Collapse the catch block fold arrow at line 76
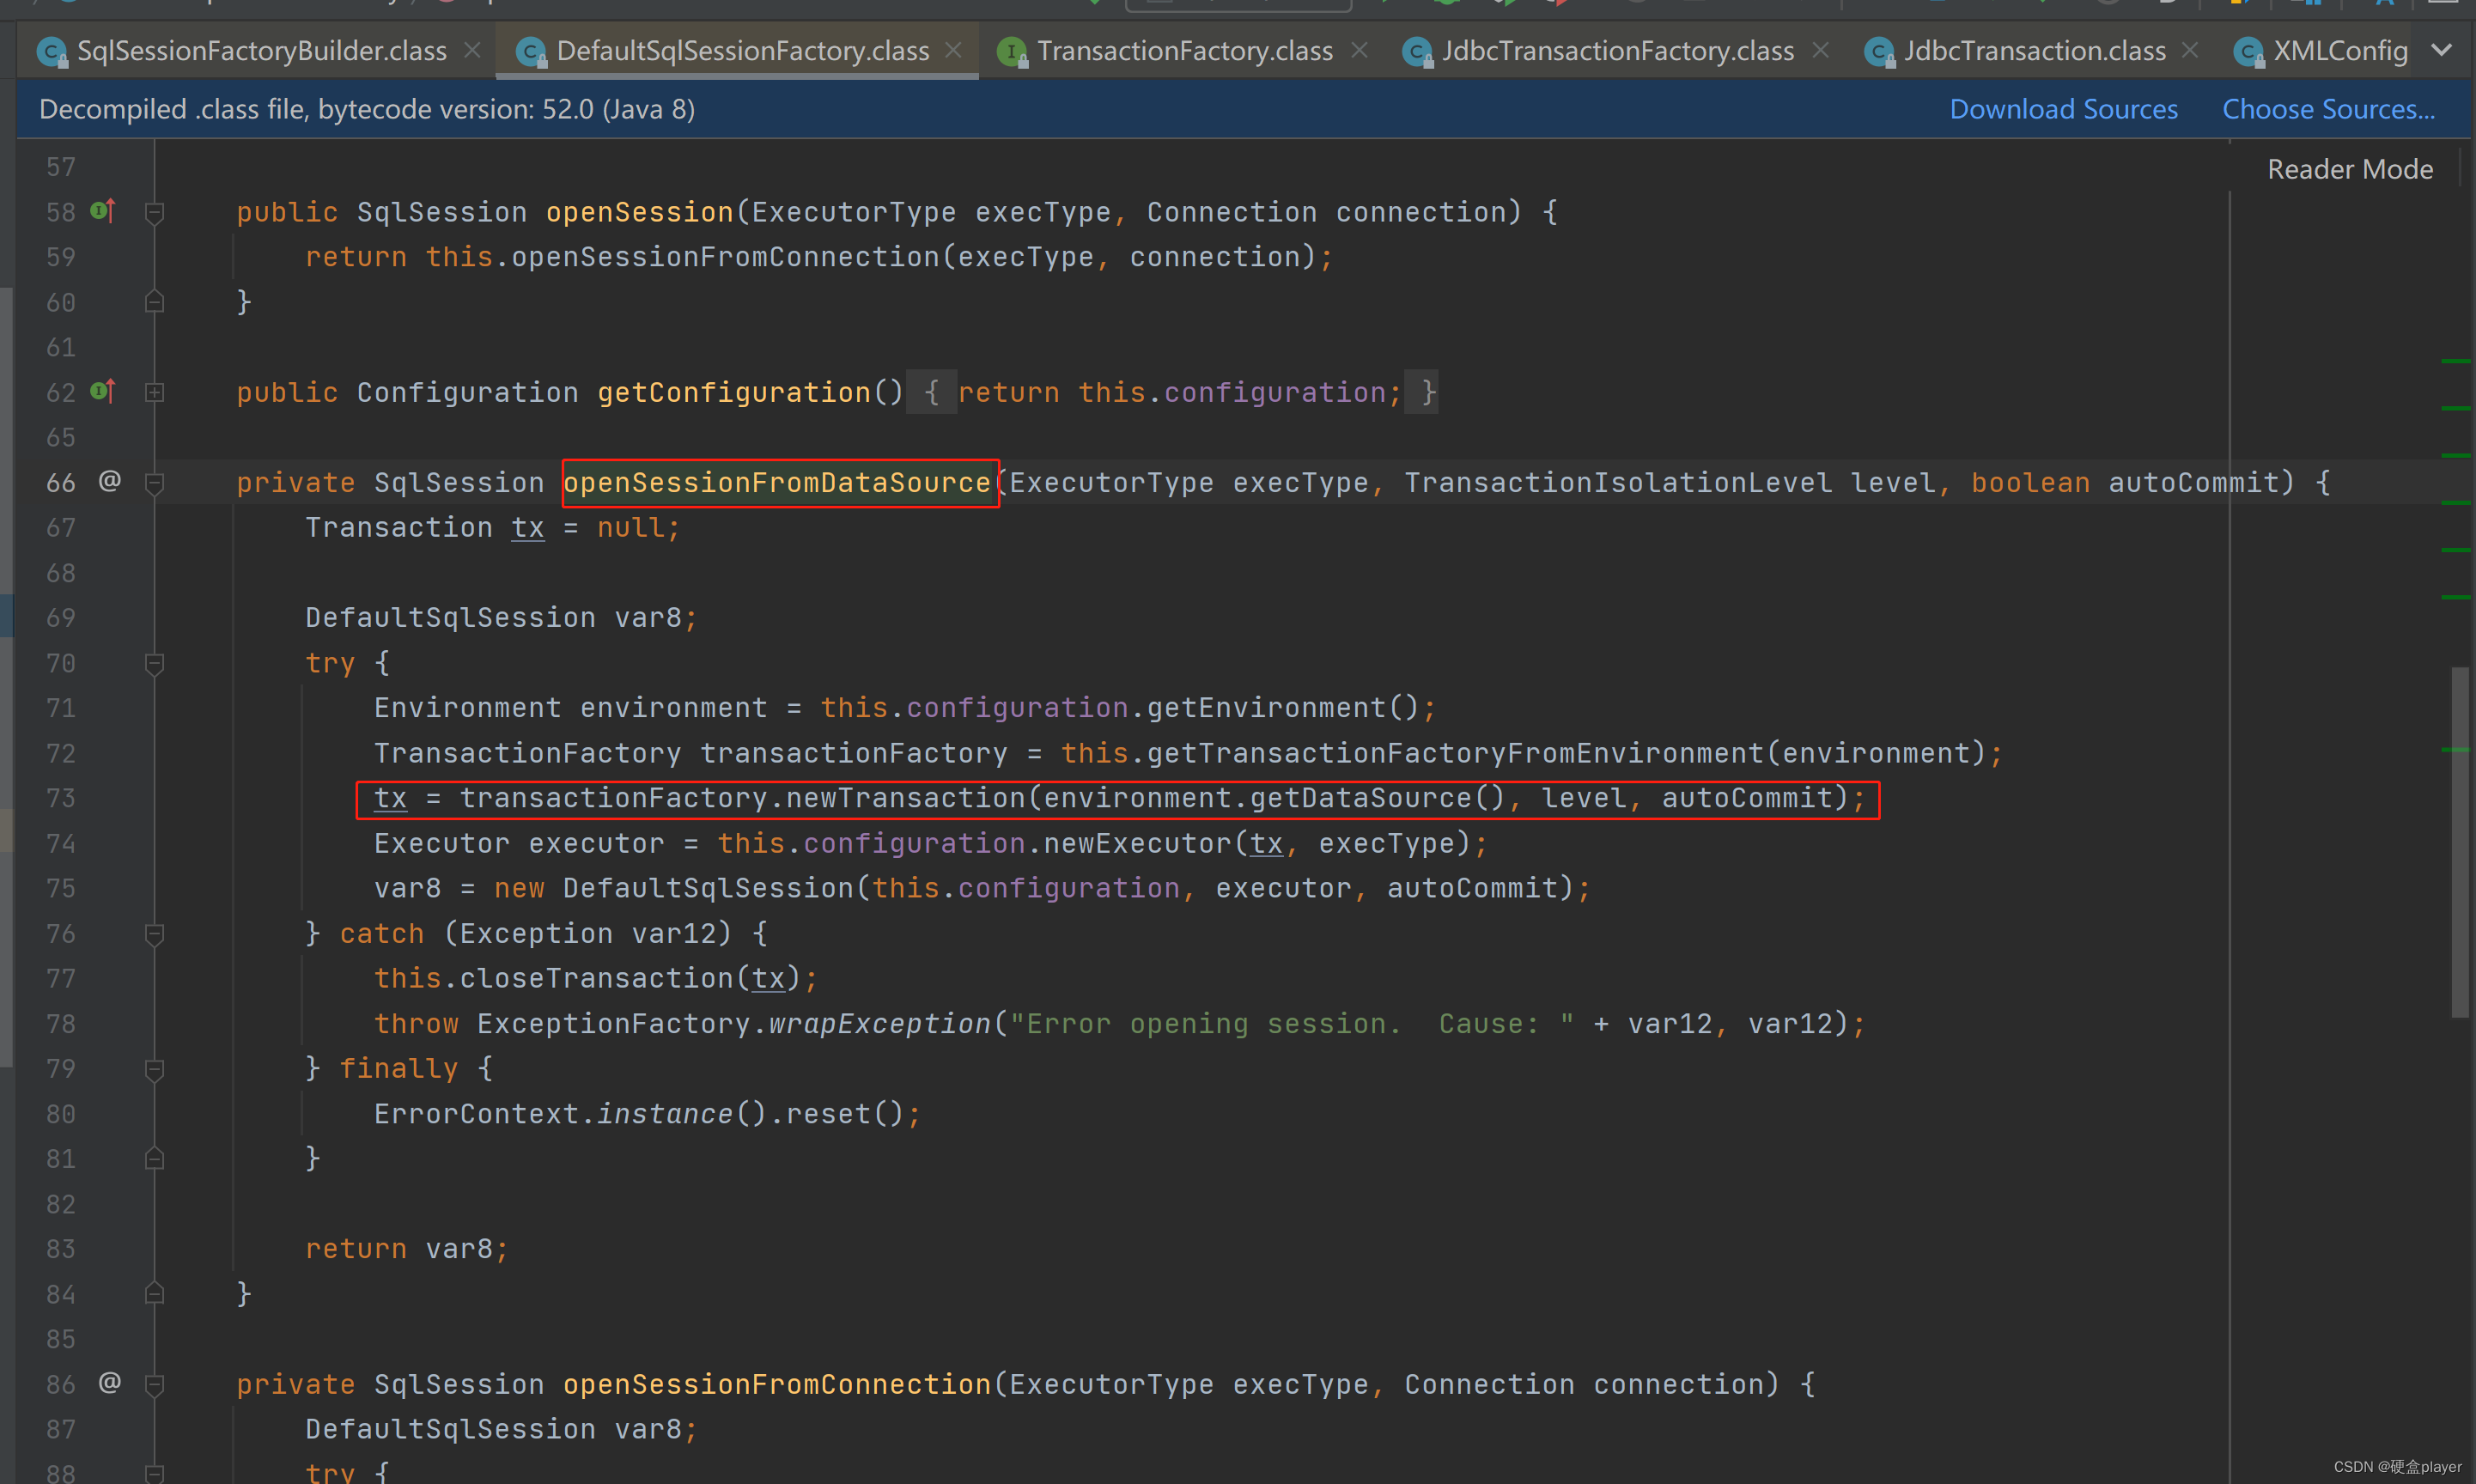 tap(154, 933)
